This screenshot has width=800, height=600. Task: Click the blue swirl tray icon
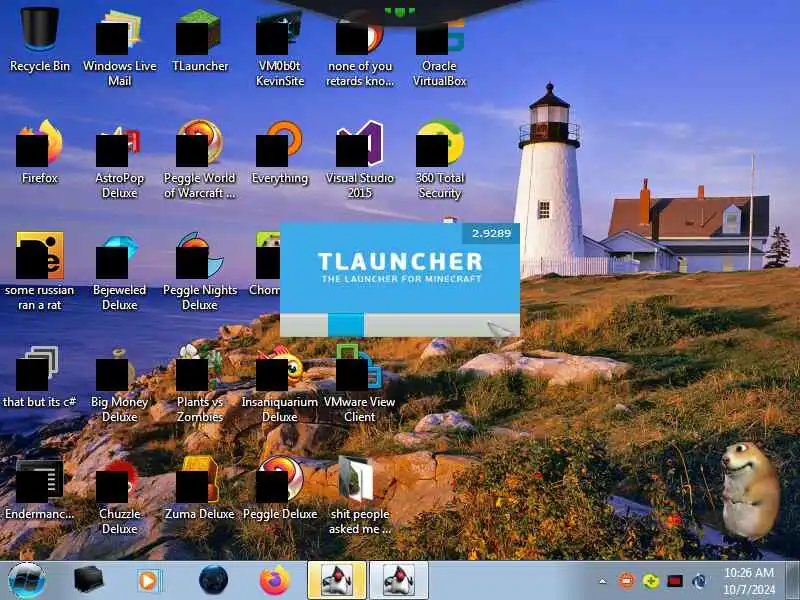699,581
